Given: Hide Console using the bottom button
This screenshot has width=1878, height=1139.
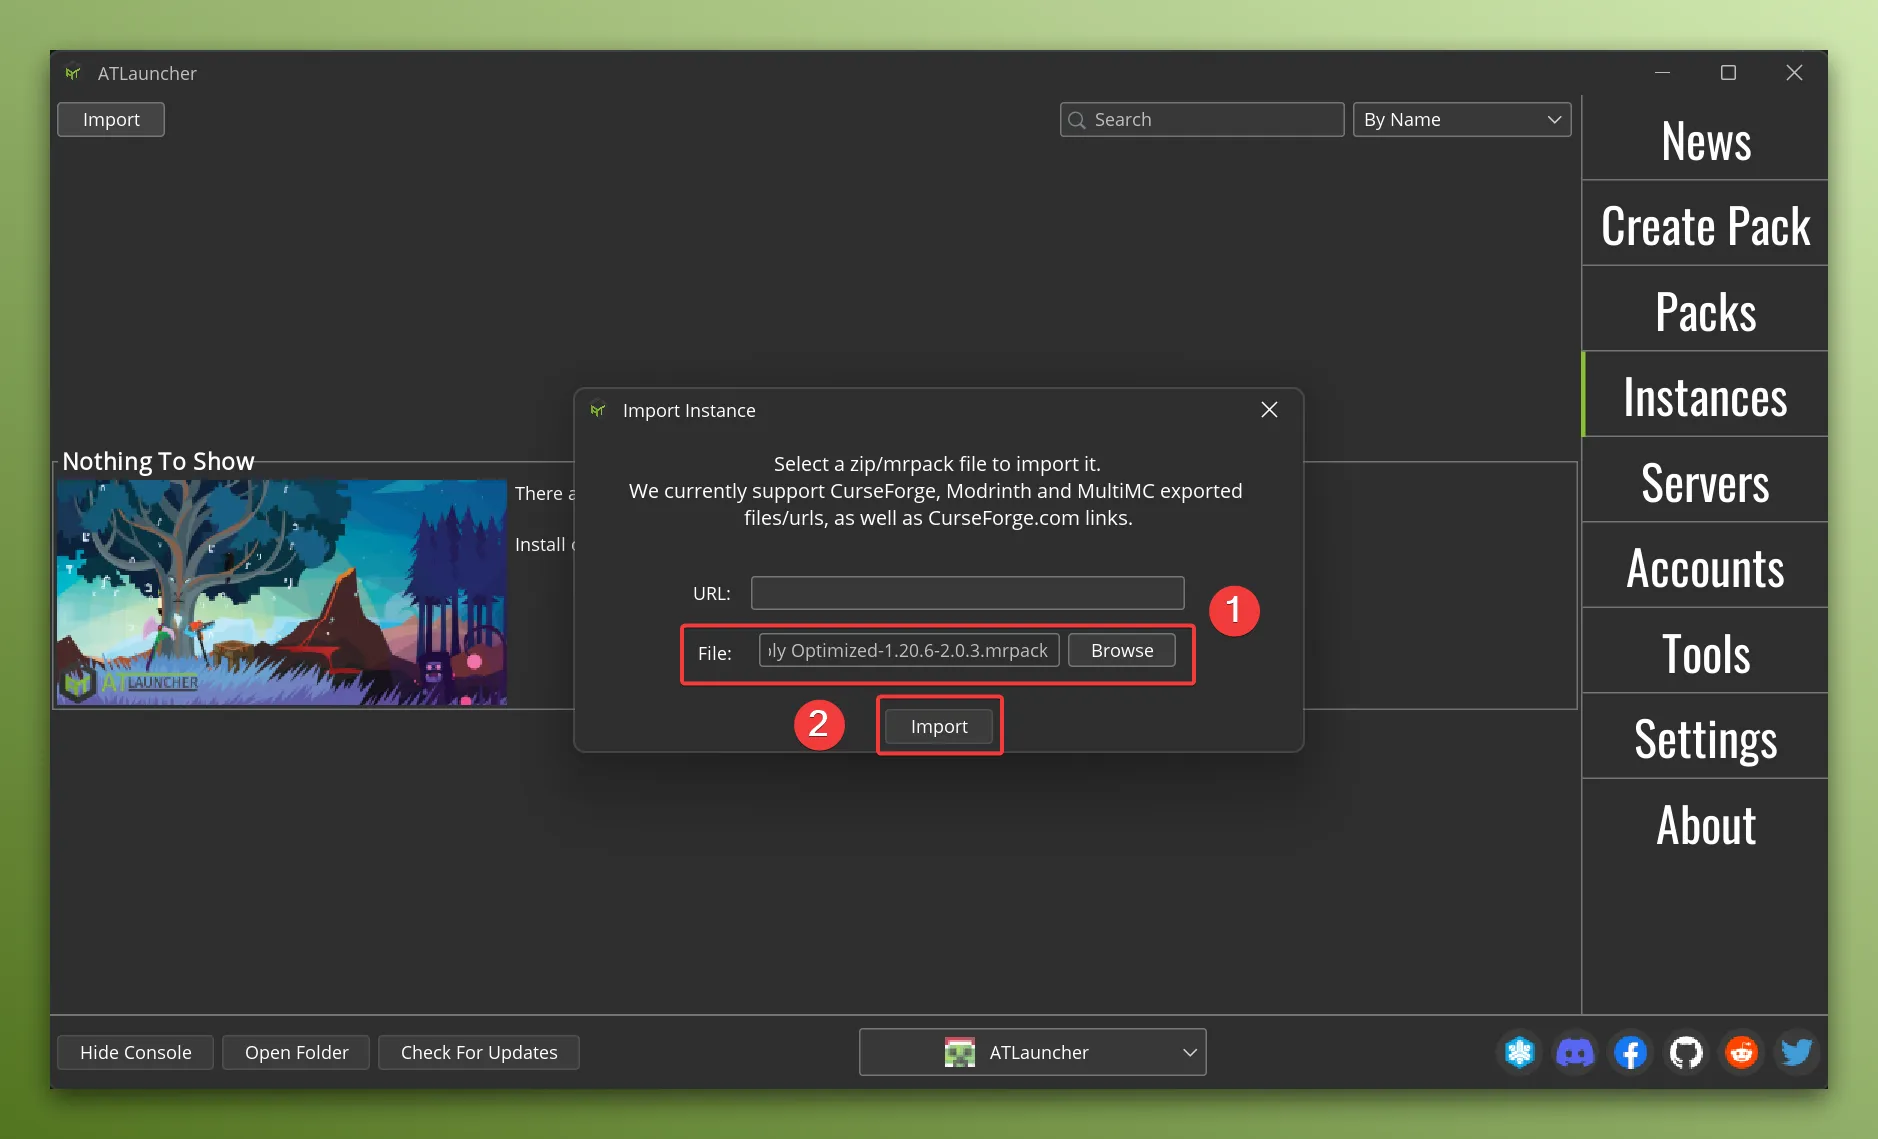Looking at the screenshot, I should click(x=134, y=1052).
